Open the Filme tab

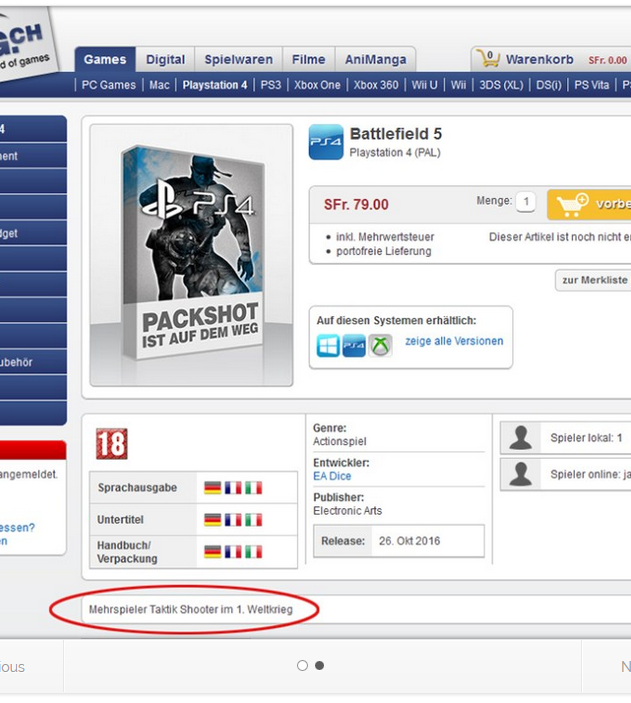point(309,60)
